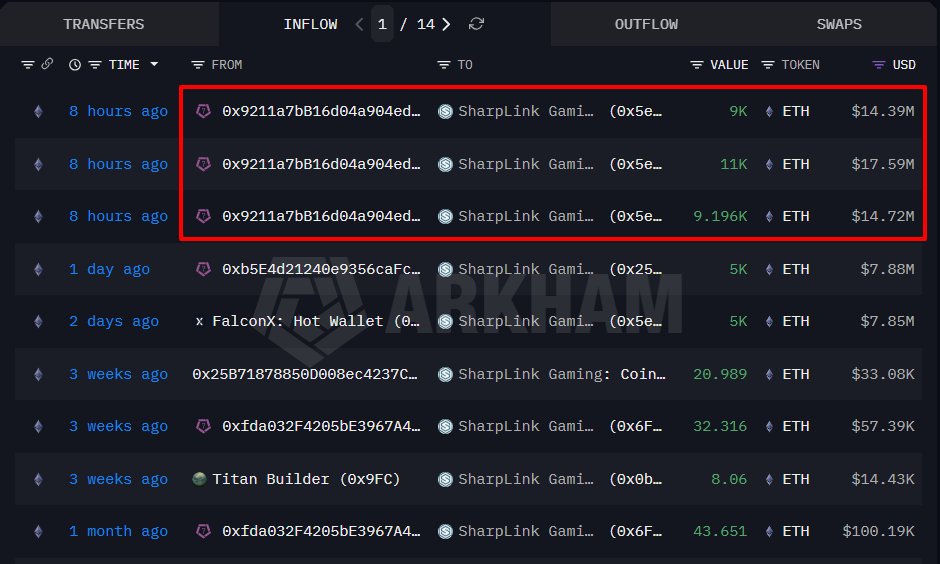Click ETH token icon in $7.85M row

pos(769,321)
